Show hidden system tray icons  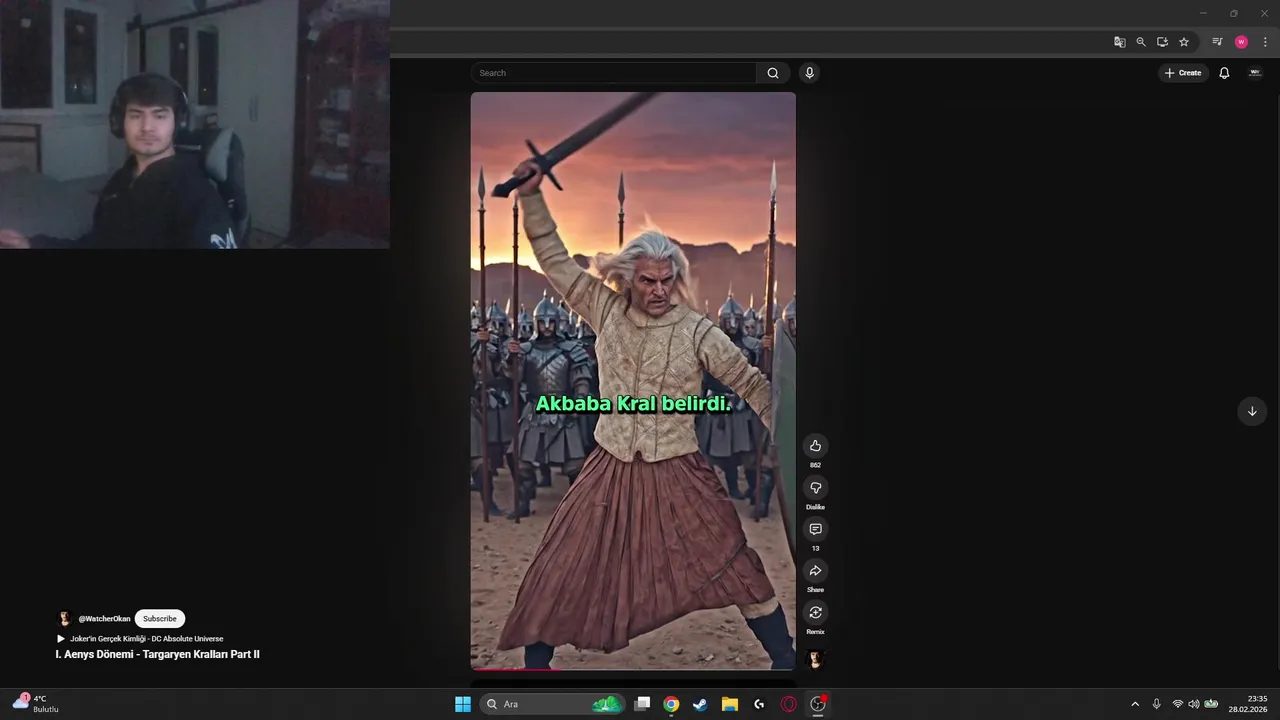pyautogui.click(x=1135, y=704)
